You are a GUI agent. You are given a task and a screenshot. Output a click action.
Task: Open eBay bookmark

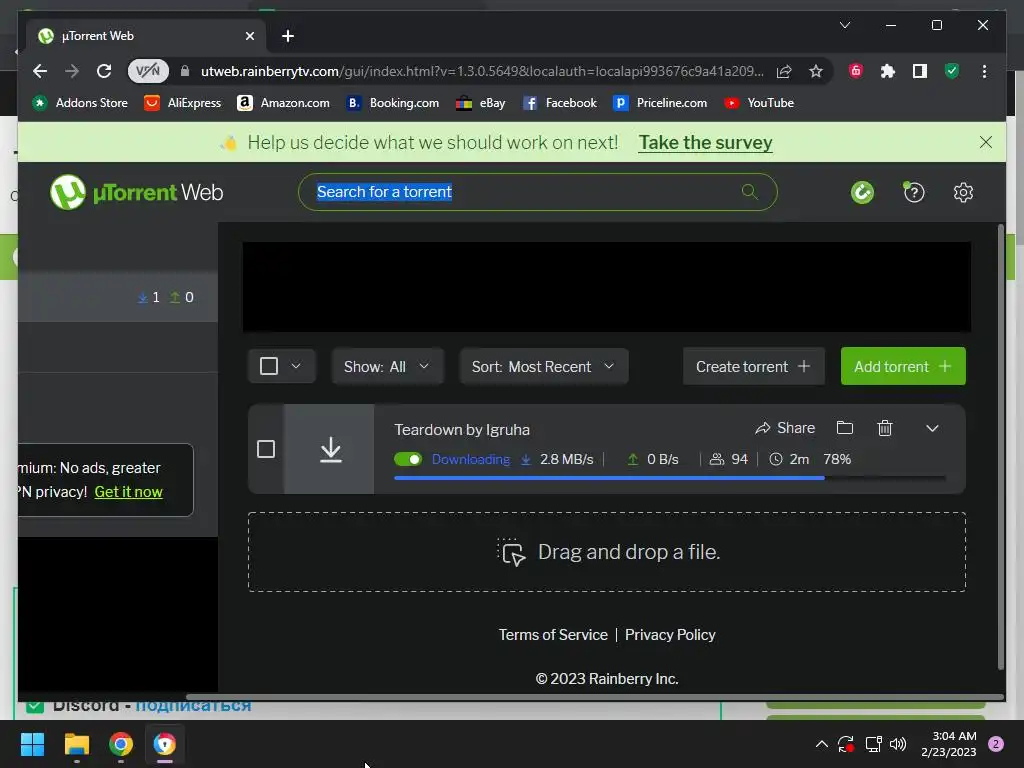coord(481,103)
